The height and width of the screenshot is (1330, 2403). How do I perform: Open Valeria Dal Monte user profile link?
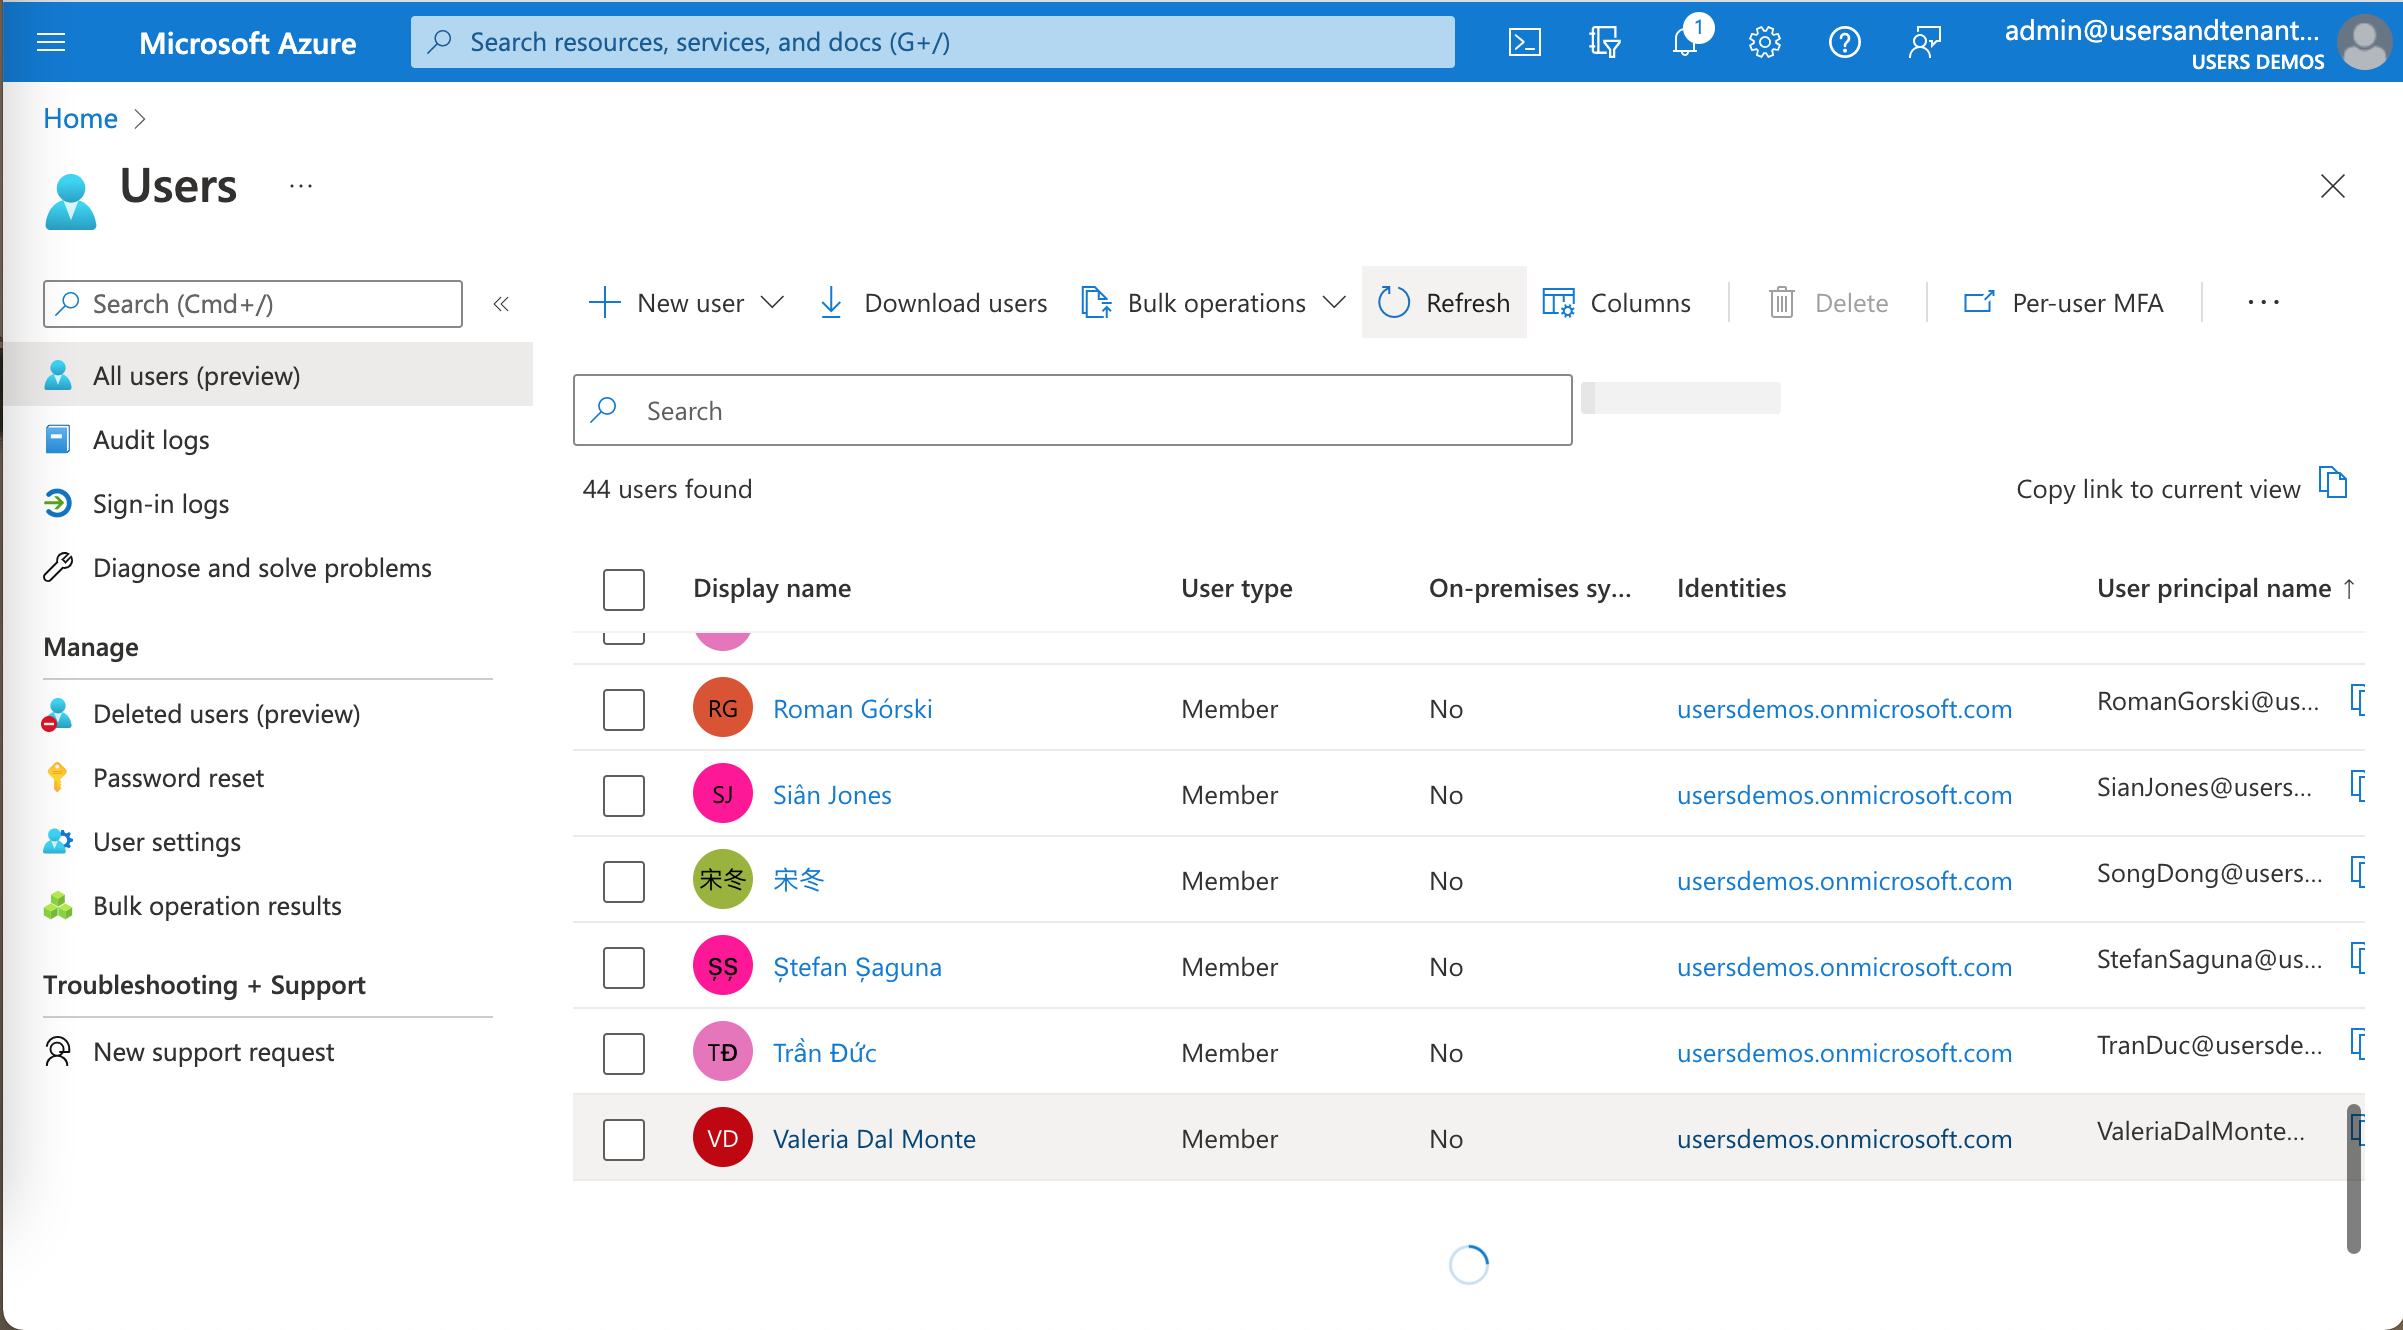coord(874,1138)
